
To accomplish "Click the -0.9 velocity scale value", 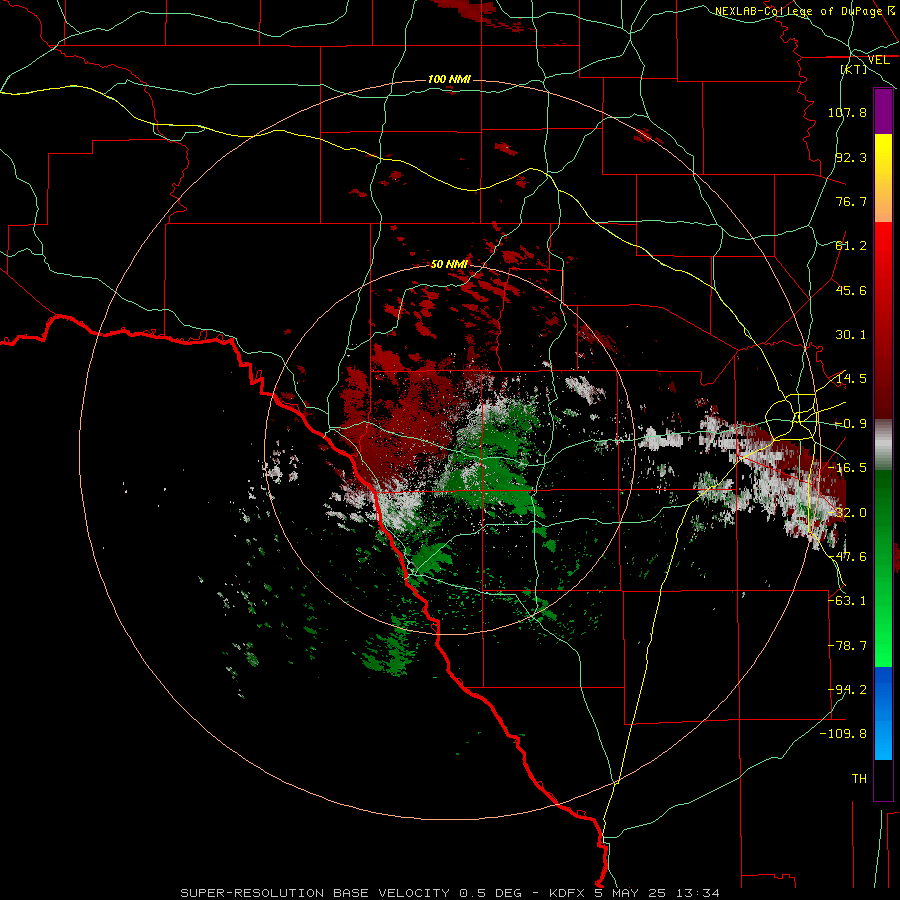I will coord(851,424).
